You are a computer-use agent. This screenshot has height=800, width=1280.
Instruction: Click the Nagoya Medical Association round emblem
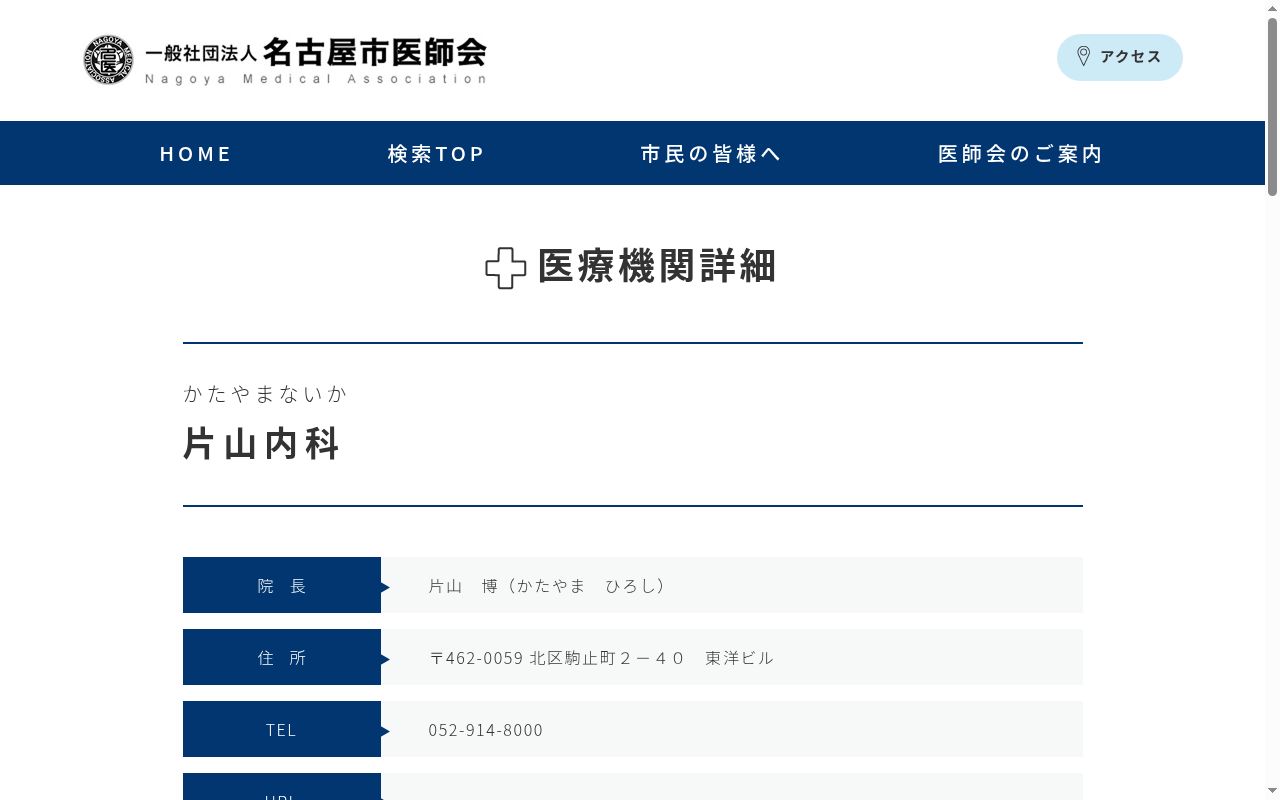[108, 60]
